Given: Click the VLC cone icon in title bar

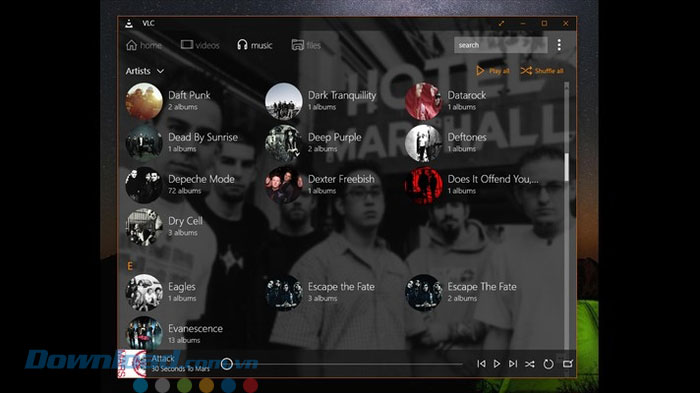Looking at the screenshot, I should tap(129, 23).
